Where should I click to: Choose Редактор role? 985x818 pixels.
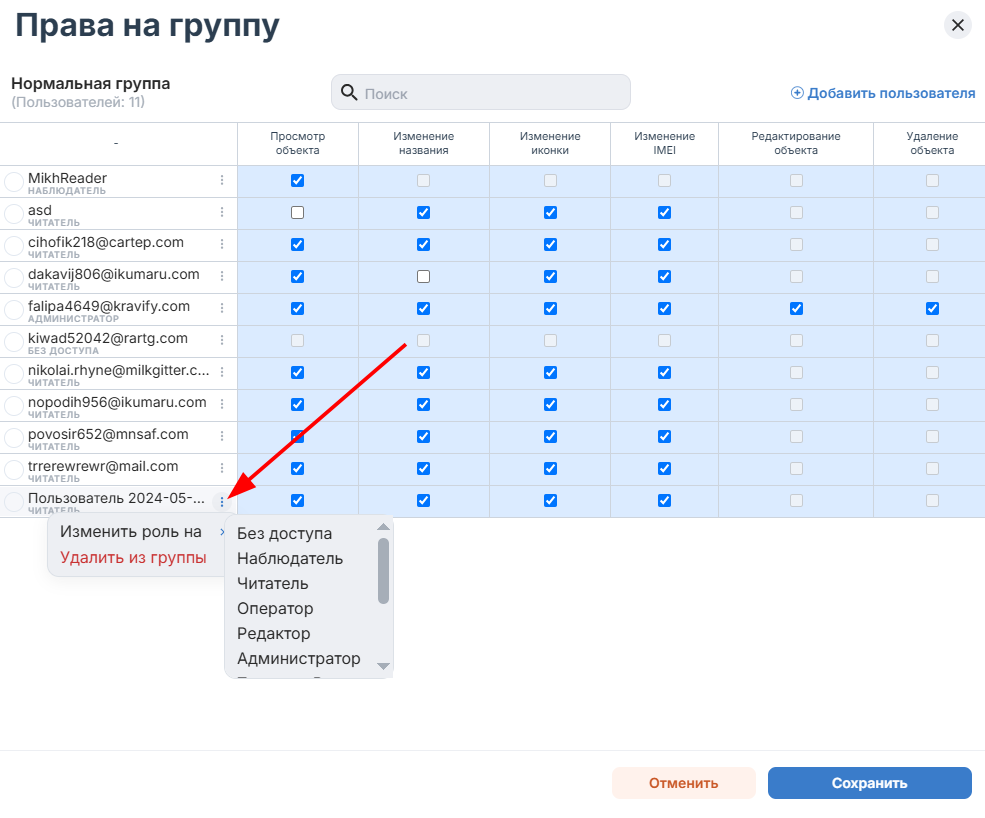273,634
